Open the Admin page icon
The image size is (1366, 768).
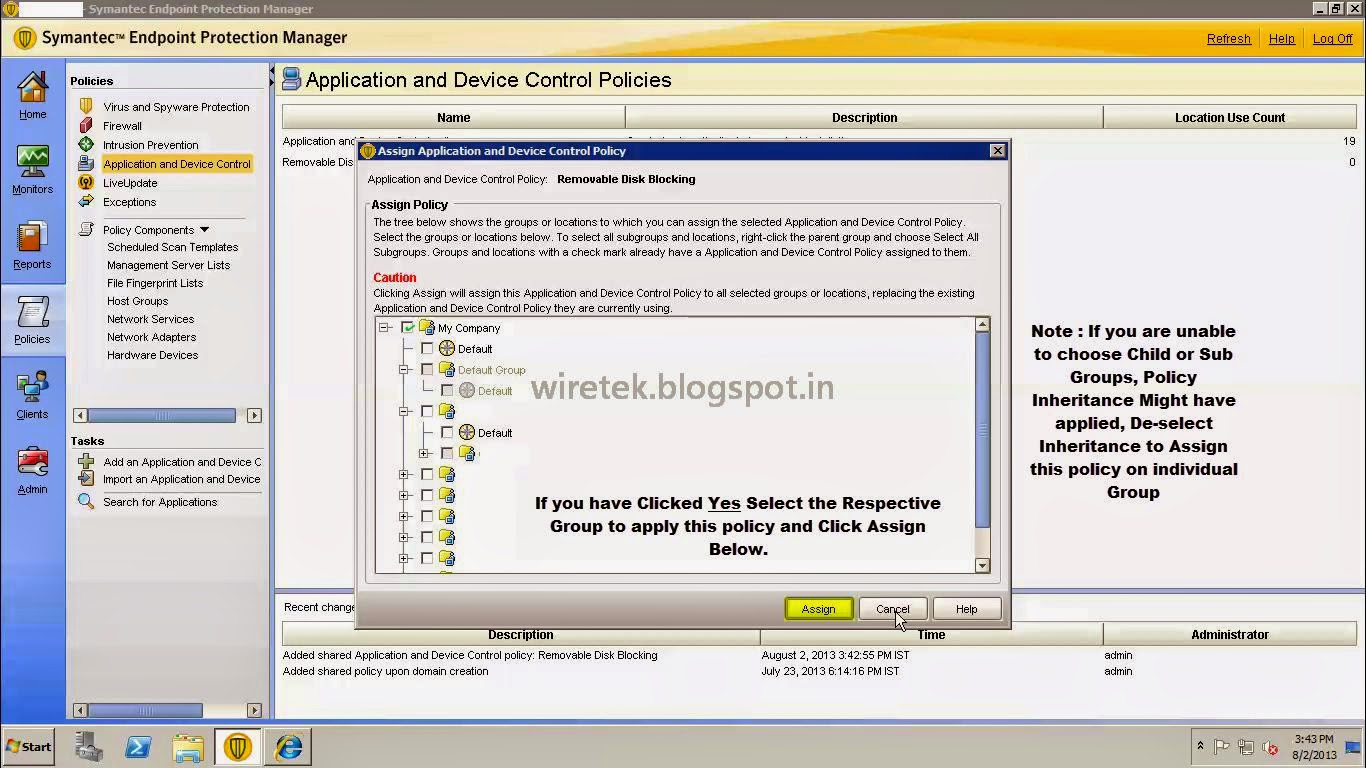32,463
